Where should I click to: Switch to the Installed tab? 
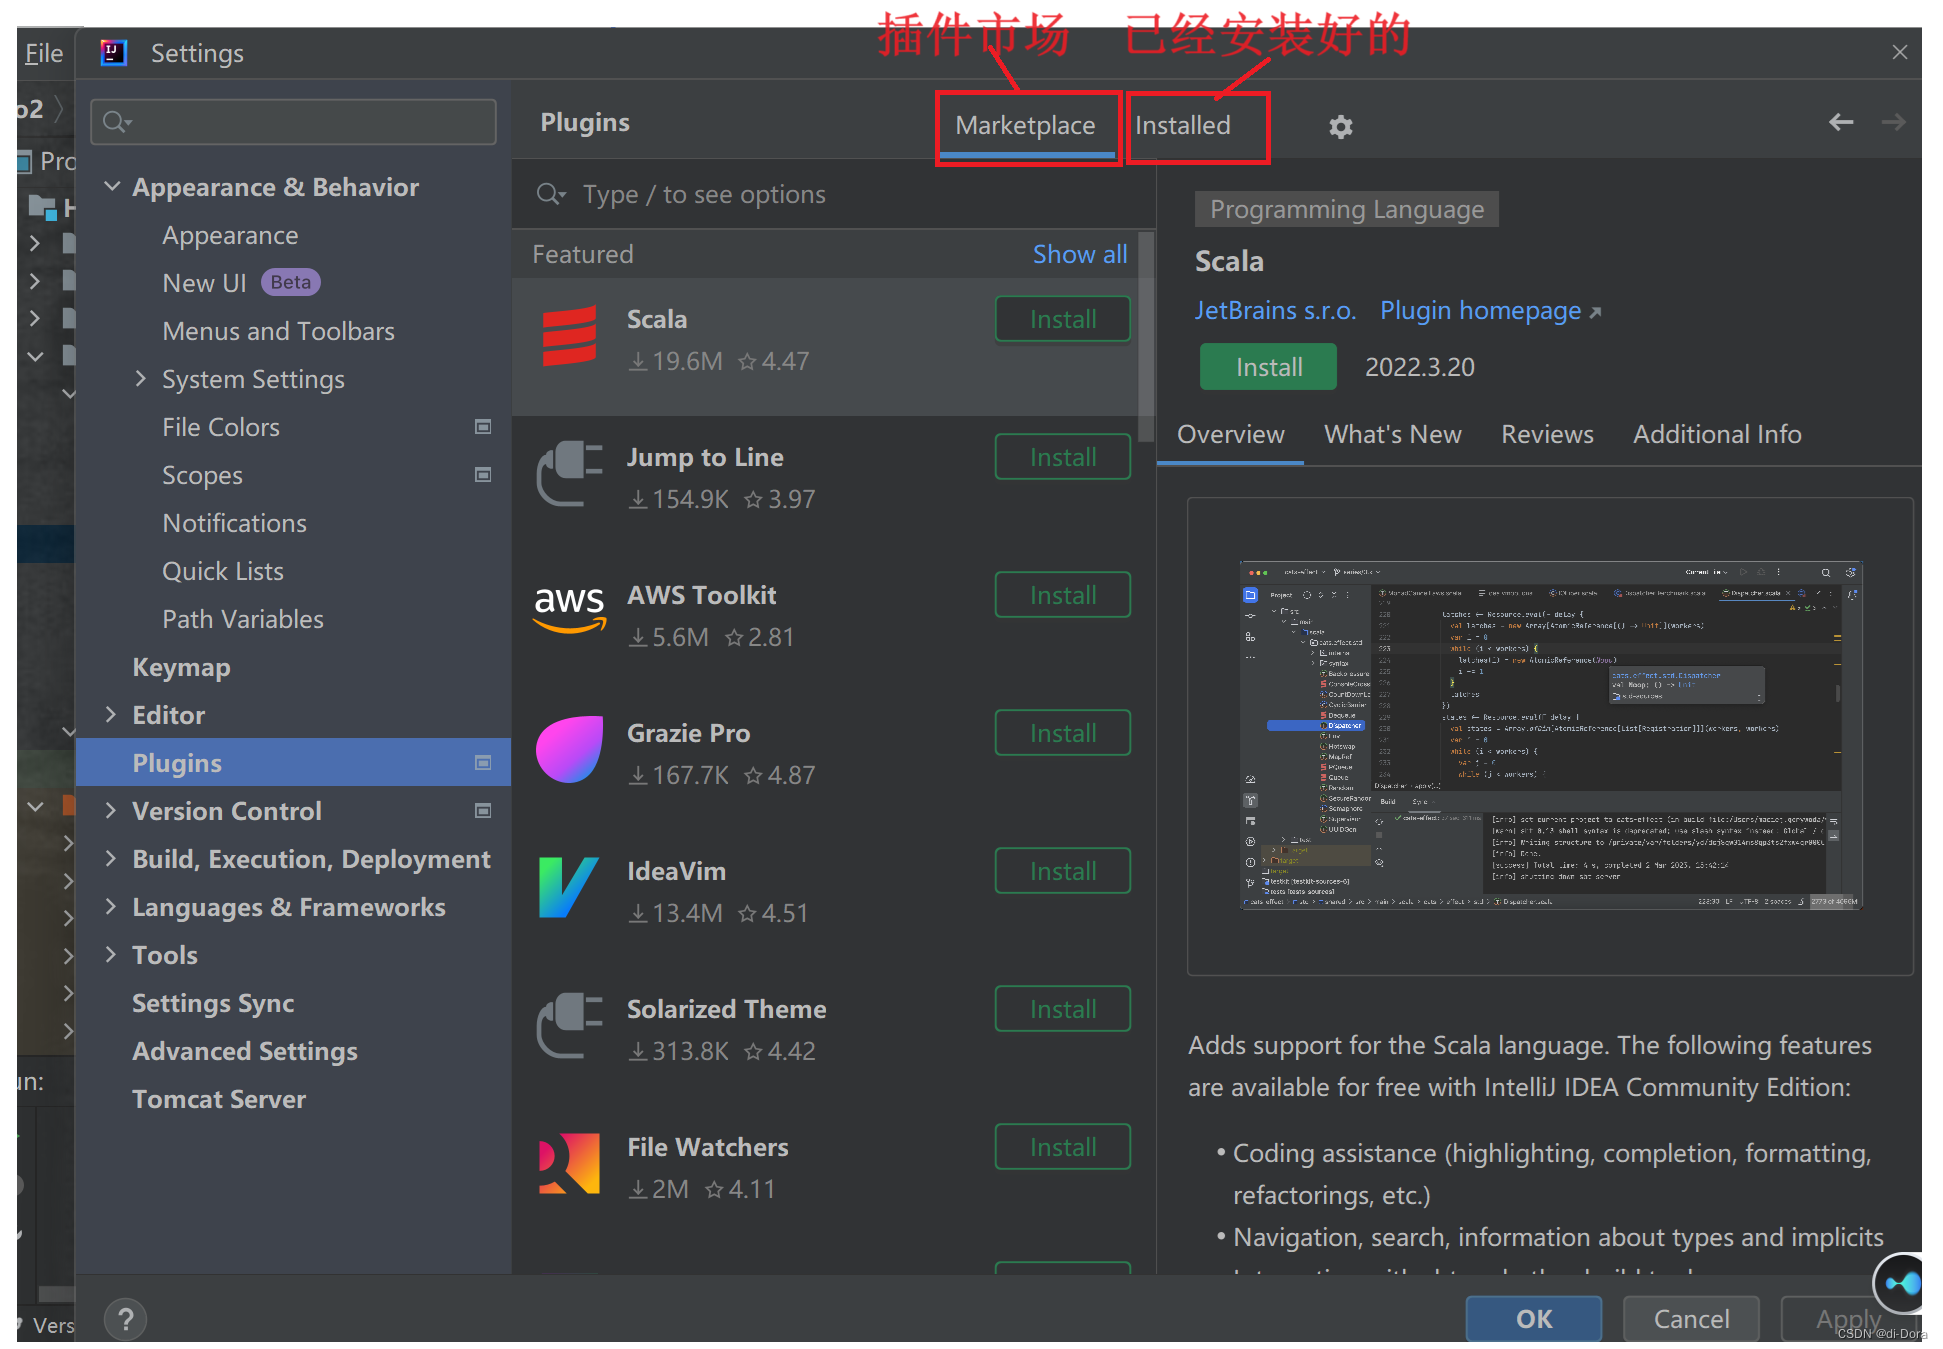(1182, 126)
